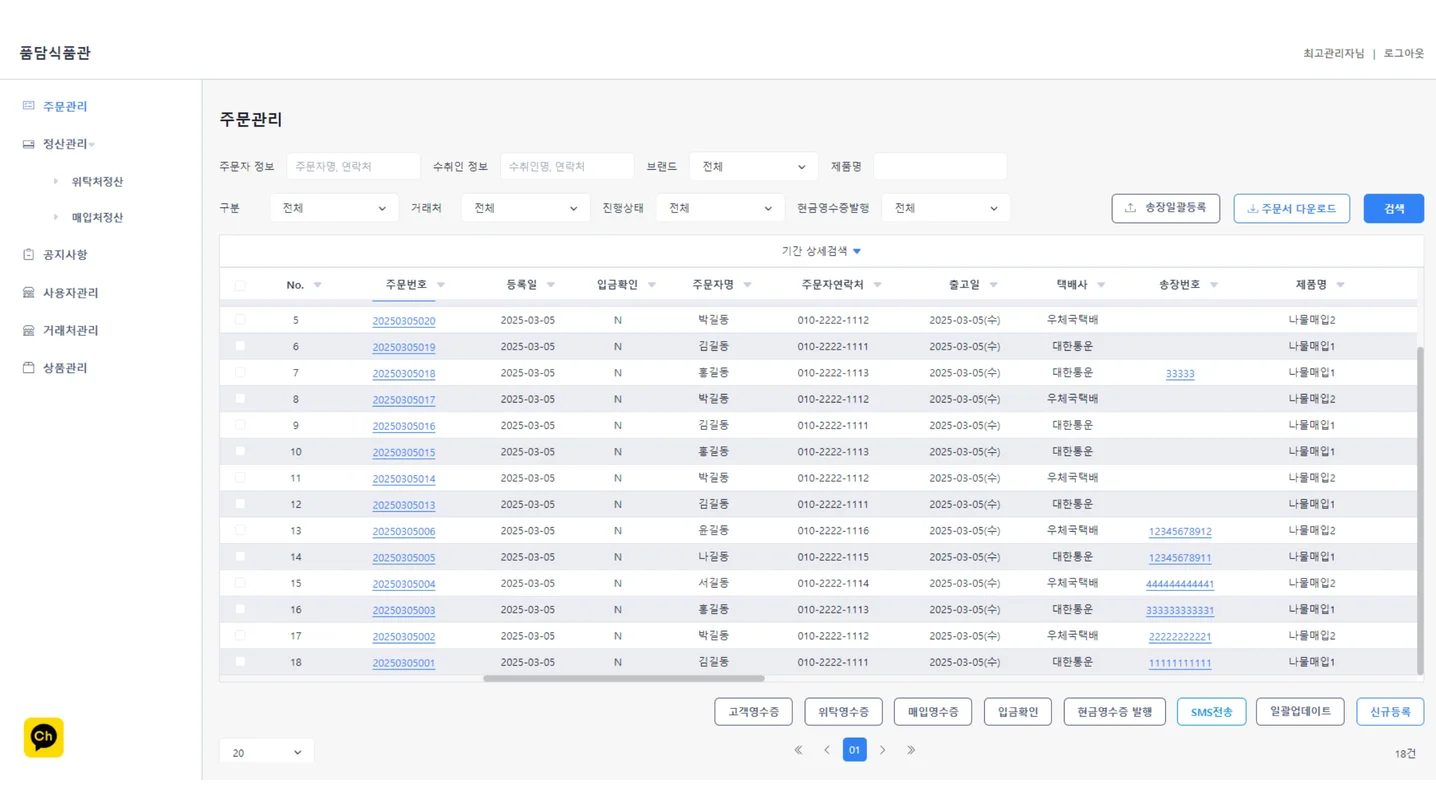Open the KakaoTalk channel chat icon
Screen dimensions: 1436x808
coord(43,737)
